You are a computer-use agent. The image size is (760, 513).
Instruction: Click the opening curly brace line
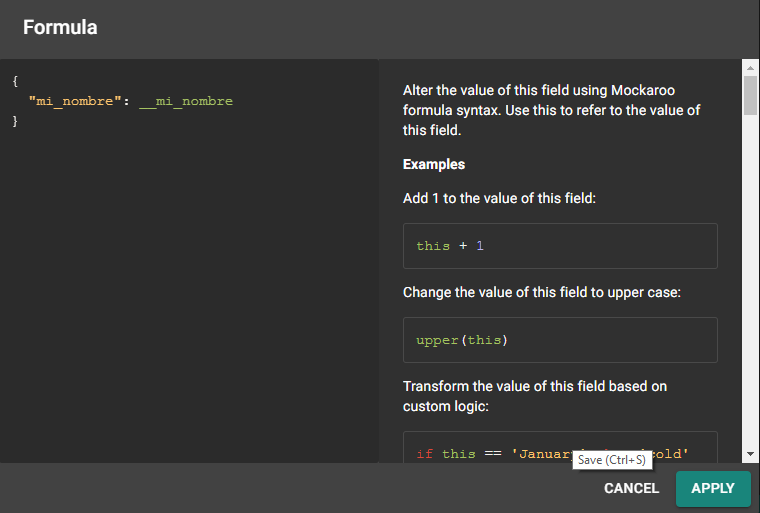15,82
